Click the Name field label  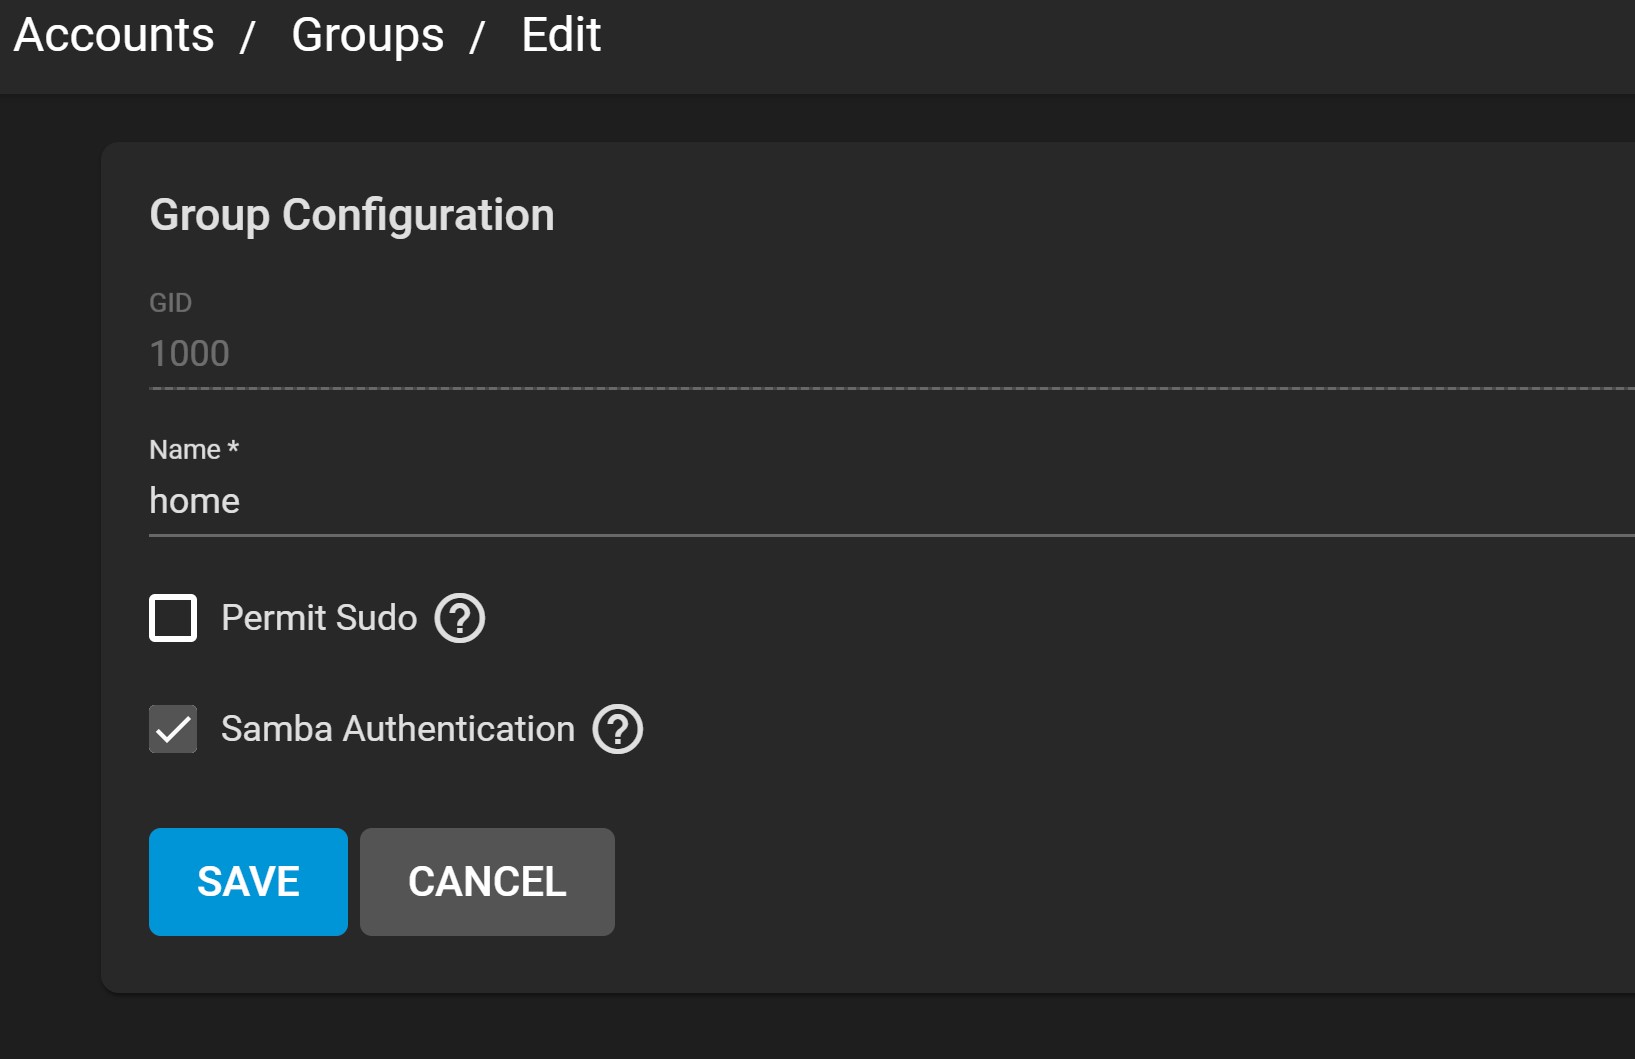[x=185, y=450]
